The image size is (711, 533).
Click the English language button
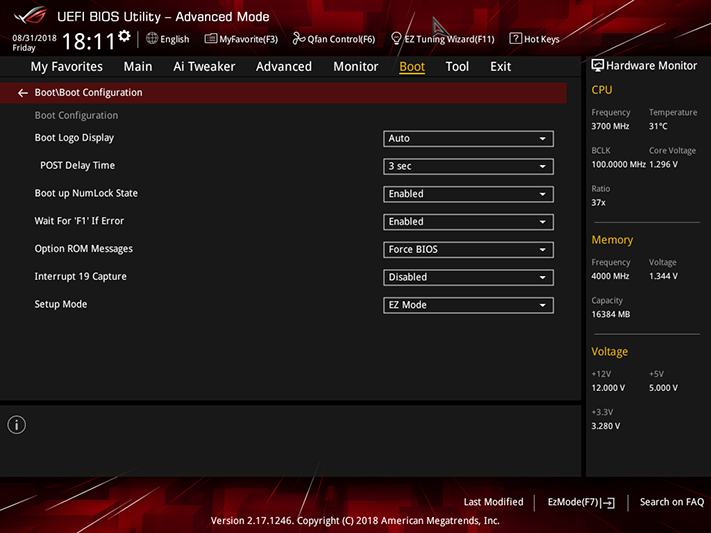click(168, 39)
